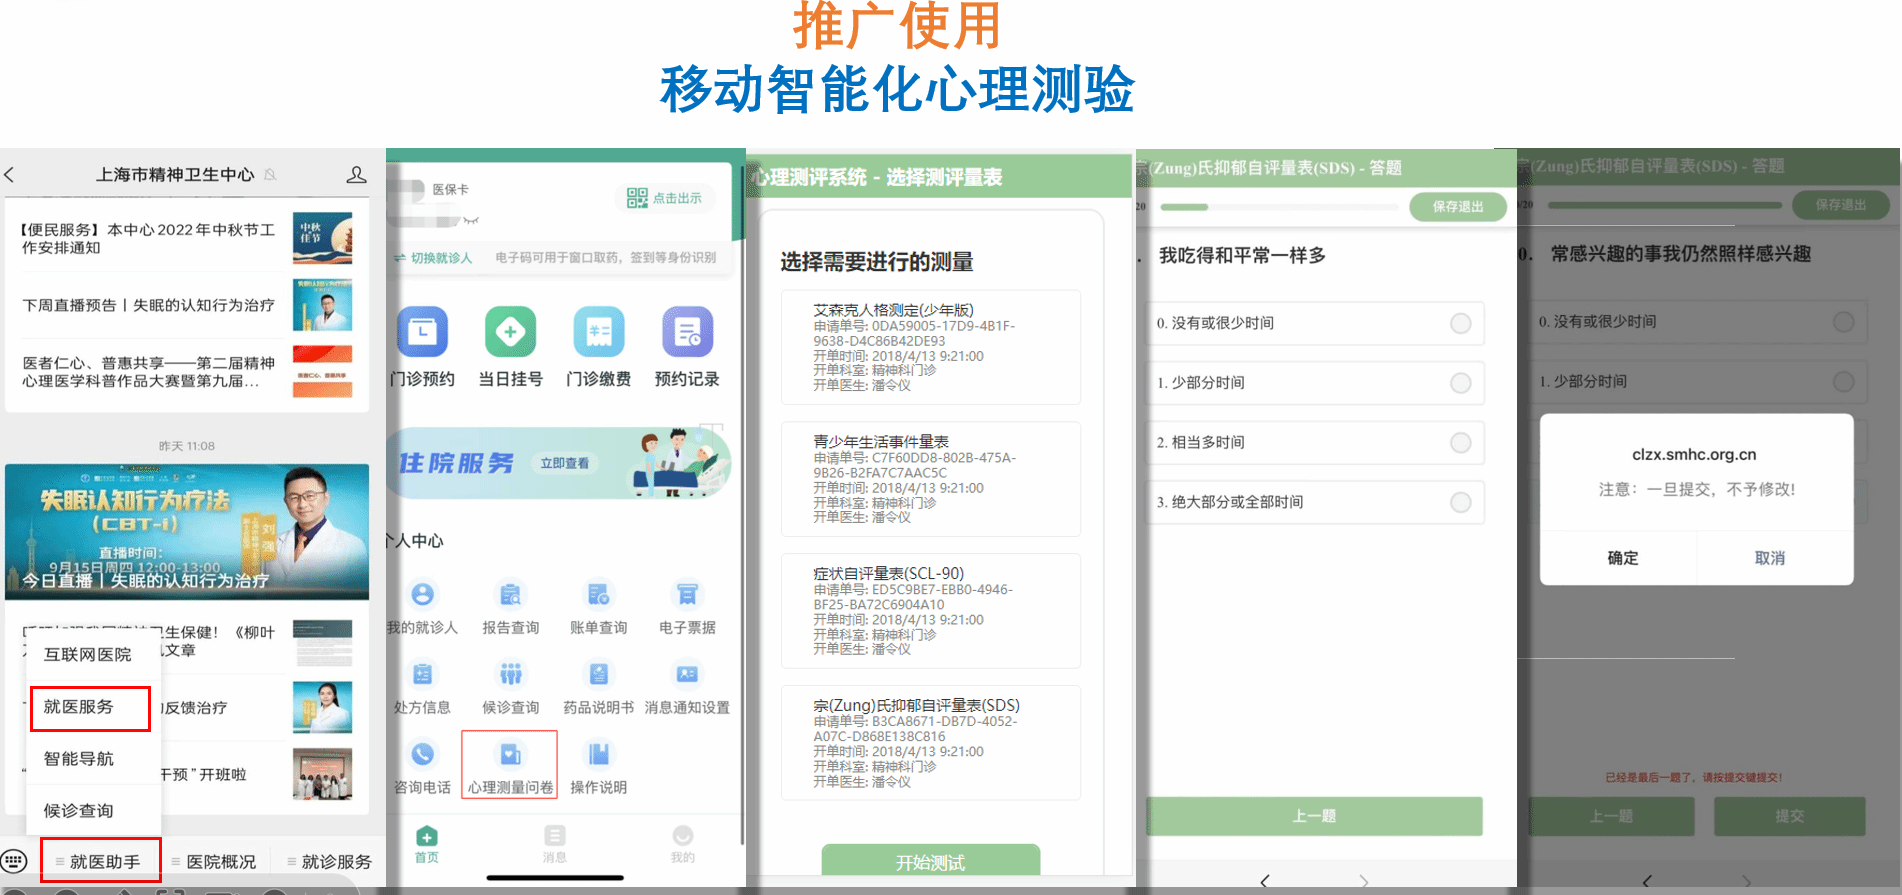Confirm the dialog with 确定

pos(1622,558)
